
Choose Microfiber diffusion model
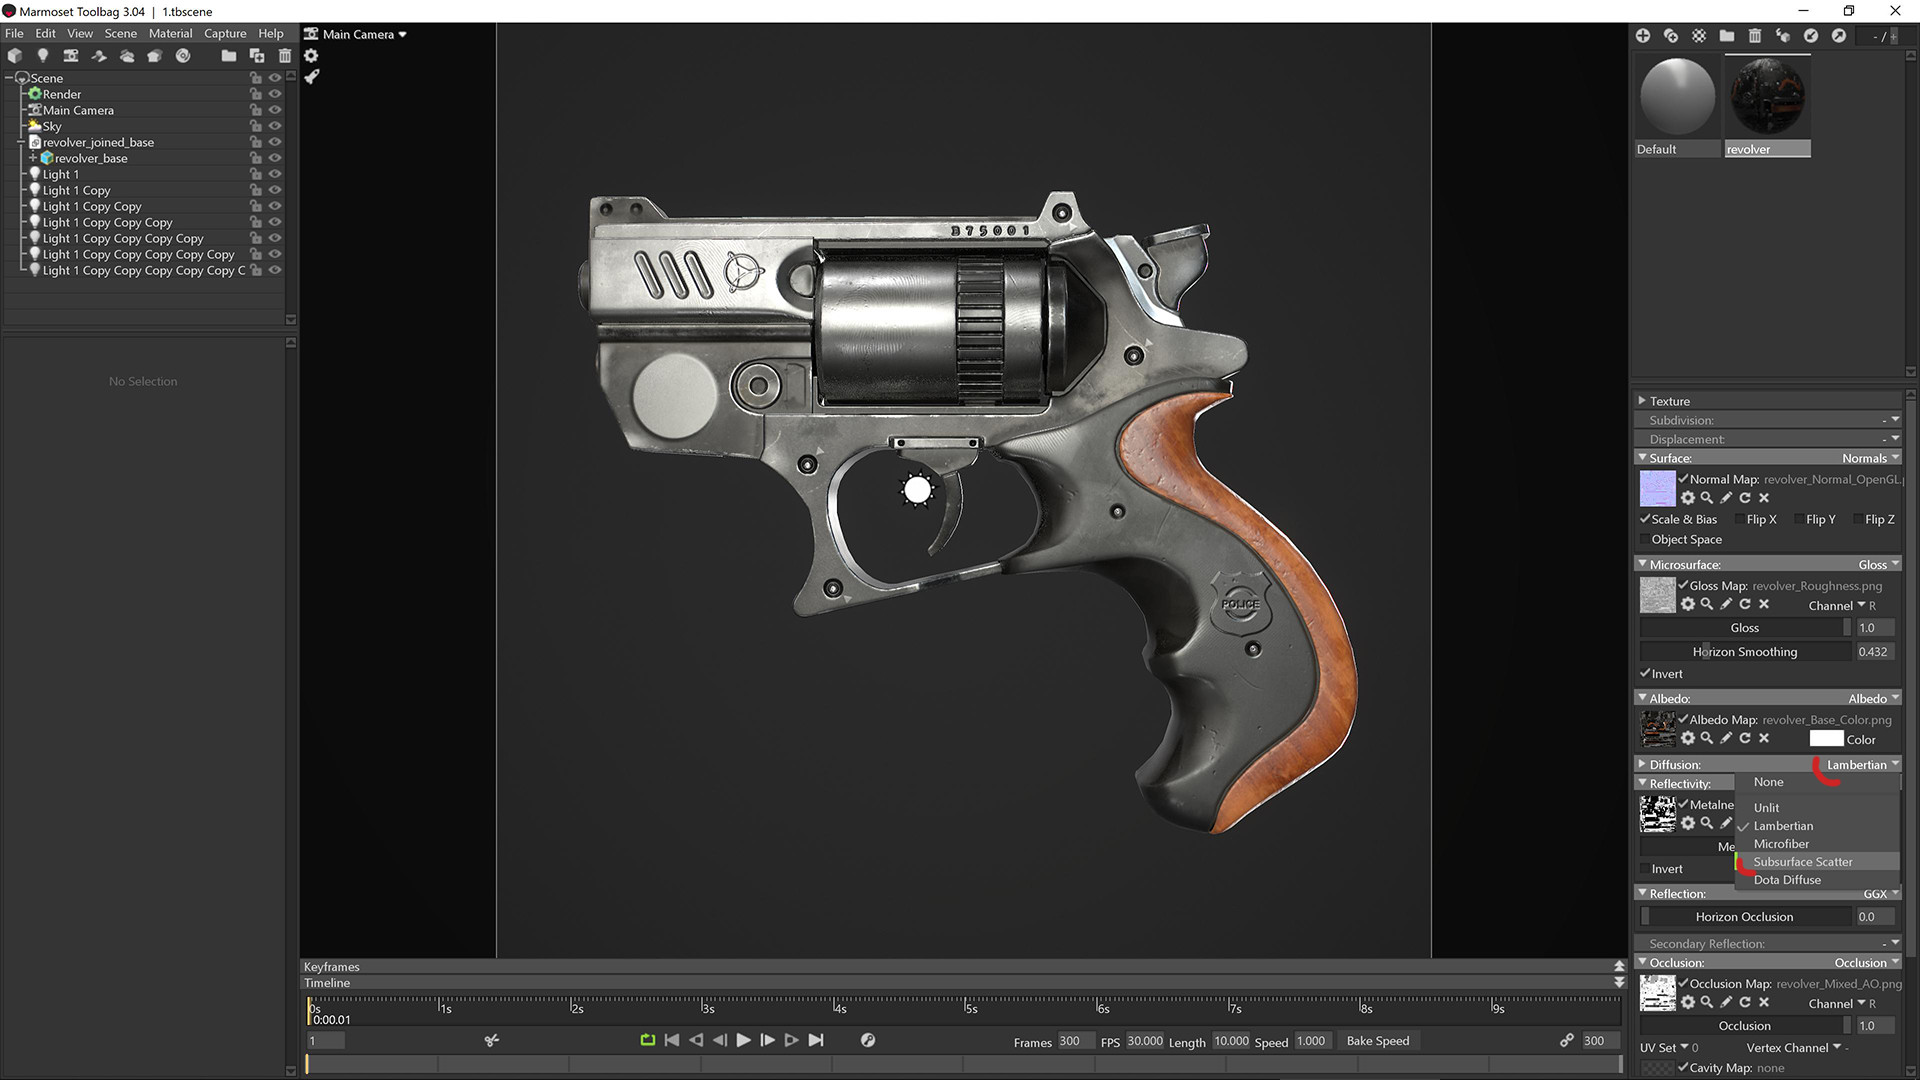click(1816, 844)
